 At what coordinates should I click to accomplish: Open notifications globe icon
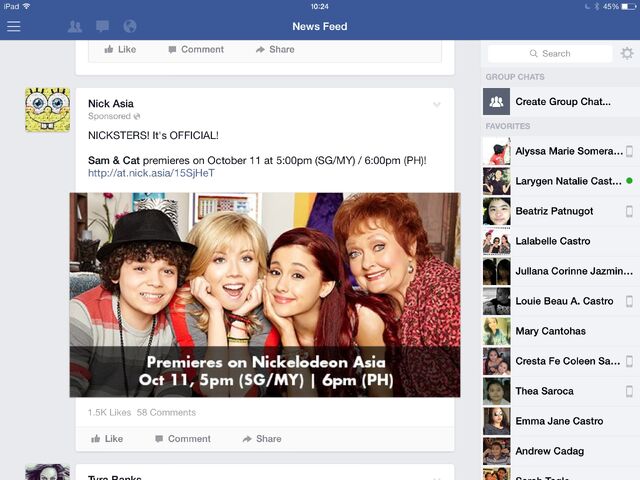(x=130, y=27)
